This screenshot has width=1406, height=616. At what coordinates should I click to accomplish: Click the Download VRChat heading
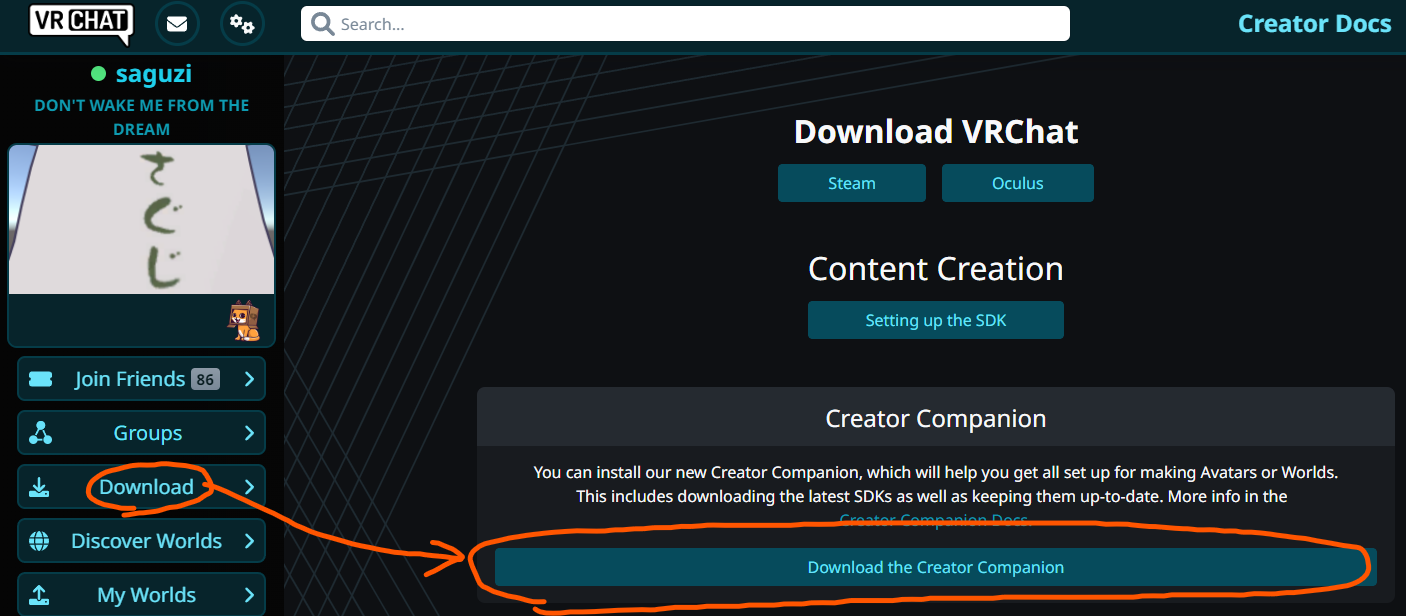pos(936,131)
